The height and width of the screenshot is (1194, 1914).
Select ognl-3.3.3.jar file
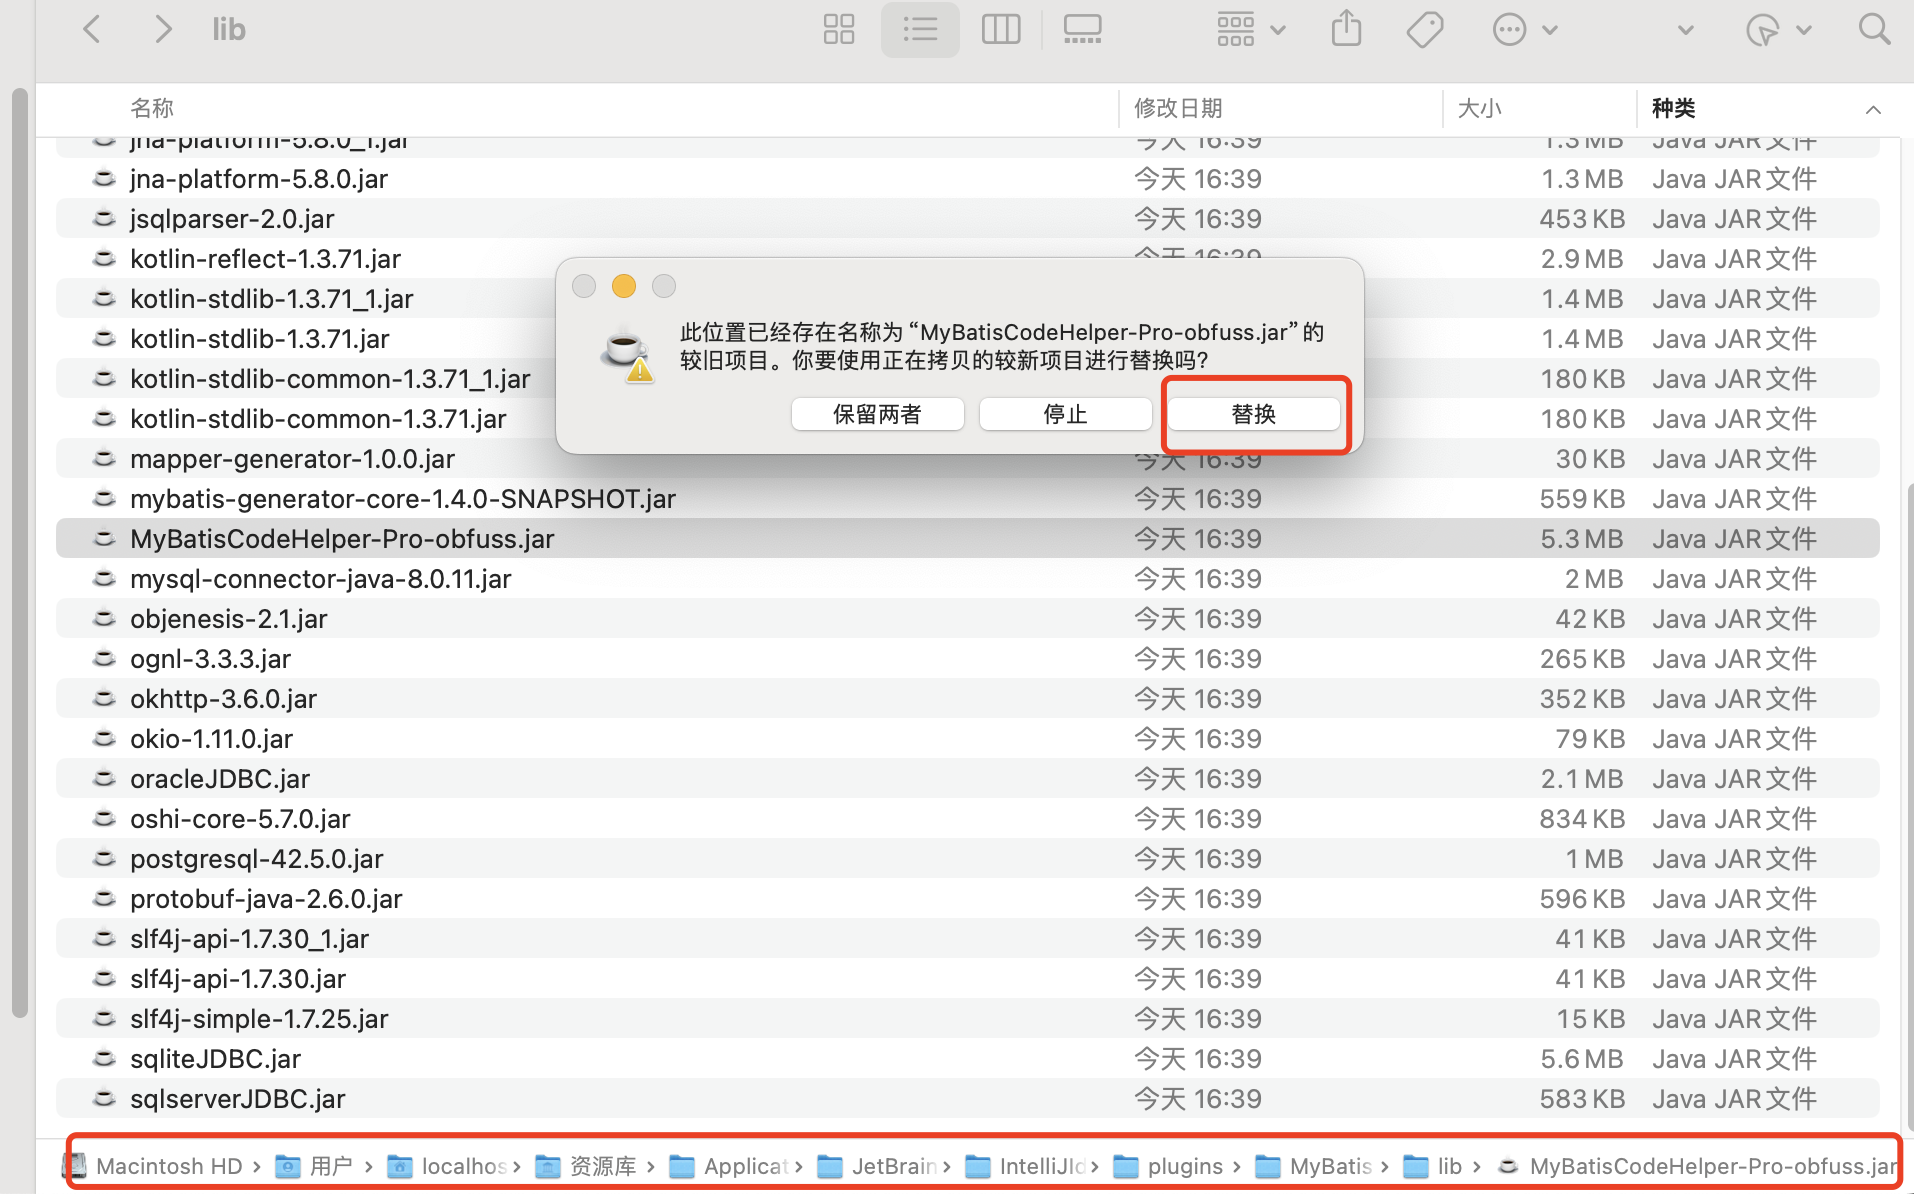pos(968,659)
